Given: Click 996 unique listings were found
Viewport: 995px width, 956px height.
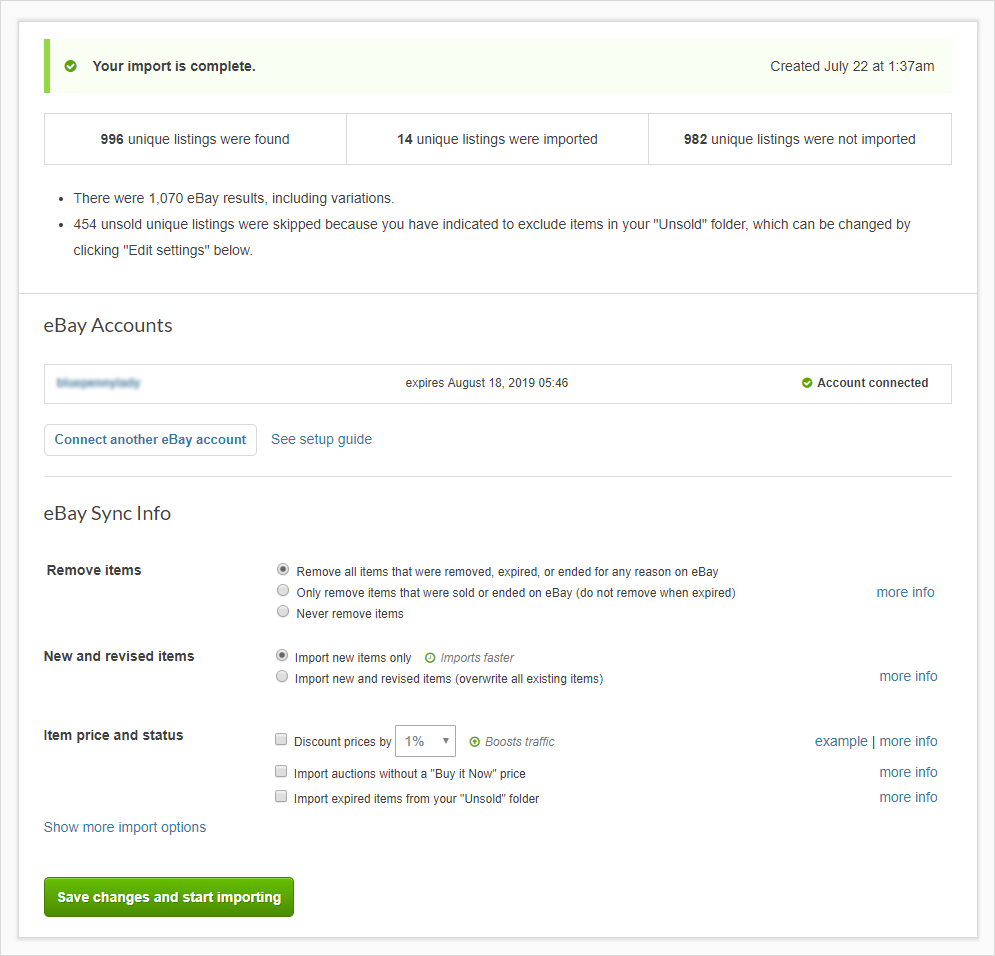Looking at the screenshot, I should tap(195, 139).
